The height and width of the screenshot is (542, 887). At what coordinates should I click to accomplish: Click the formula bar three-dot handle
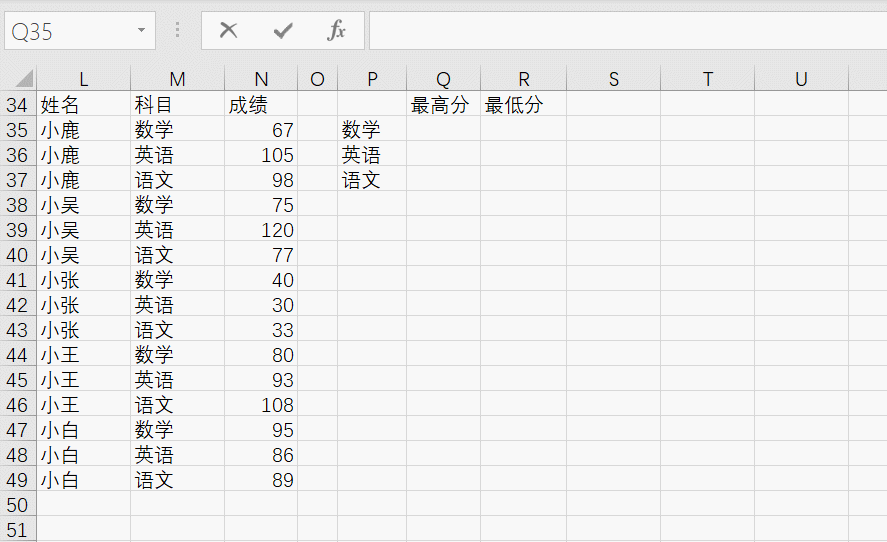click(178, 30)
